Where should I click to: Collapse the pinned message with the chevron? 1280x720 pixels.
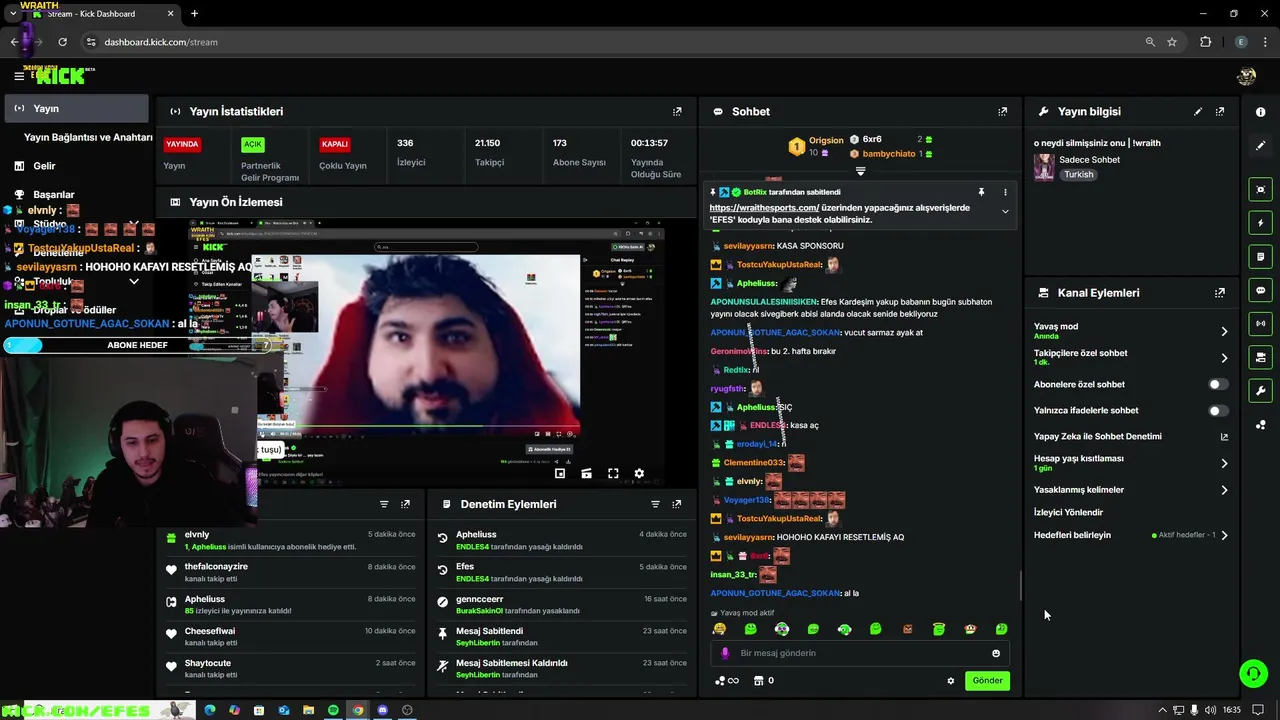point(1005,212)
